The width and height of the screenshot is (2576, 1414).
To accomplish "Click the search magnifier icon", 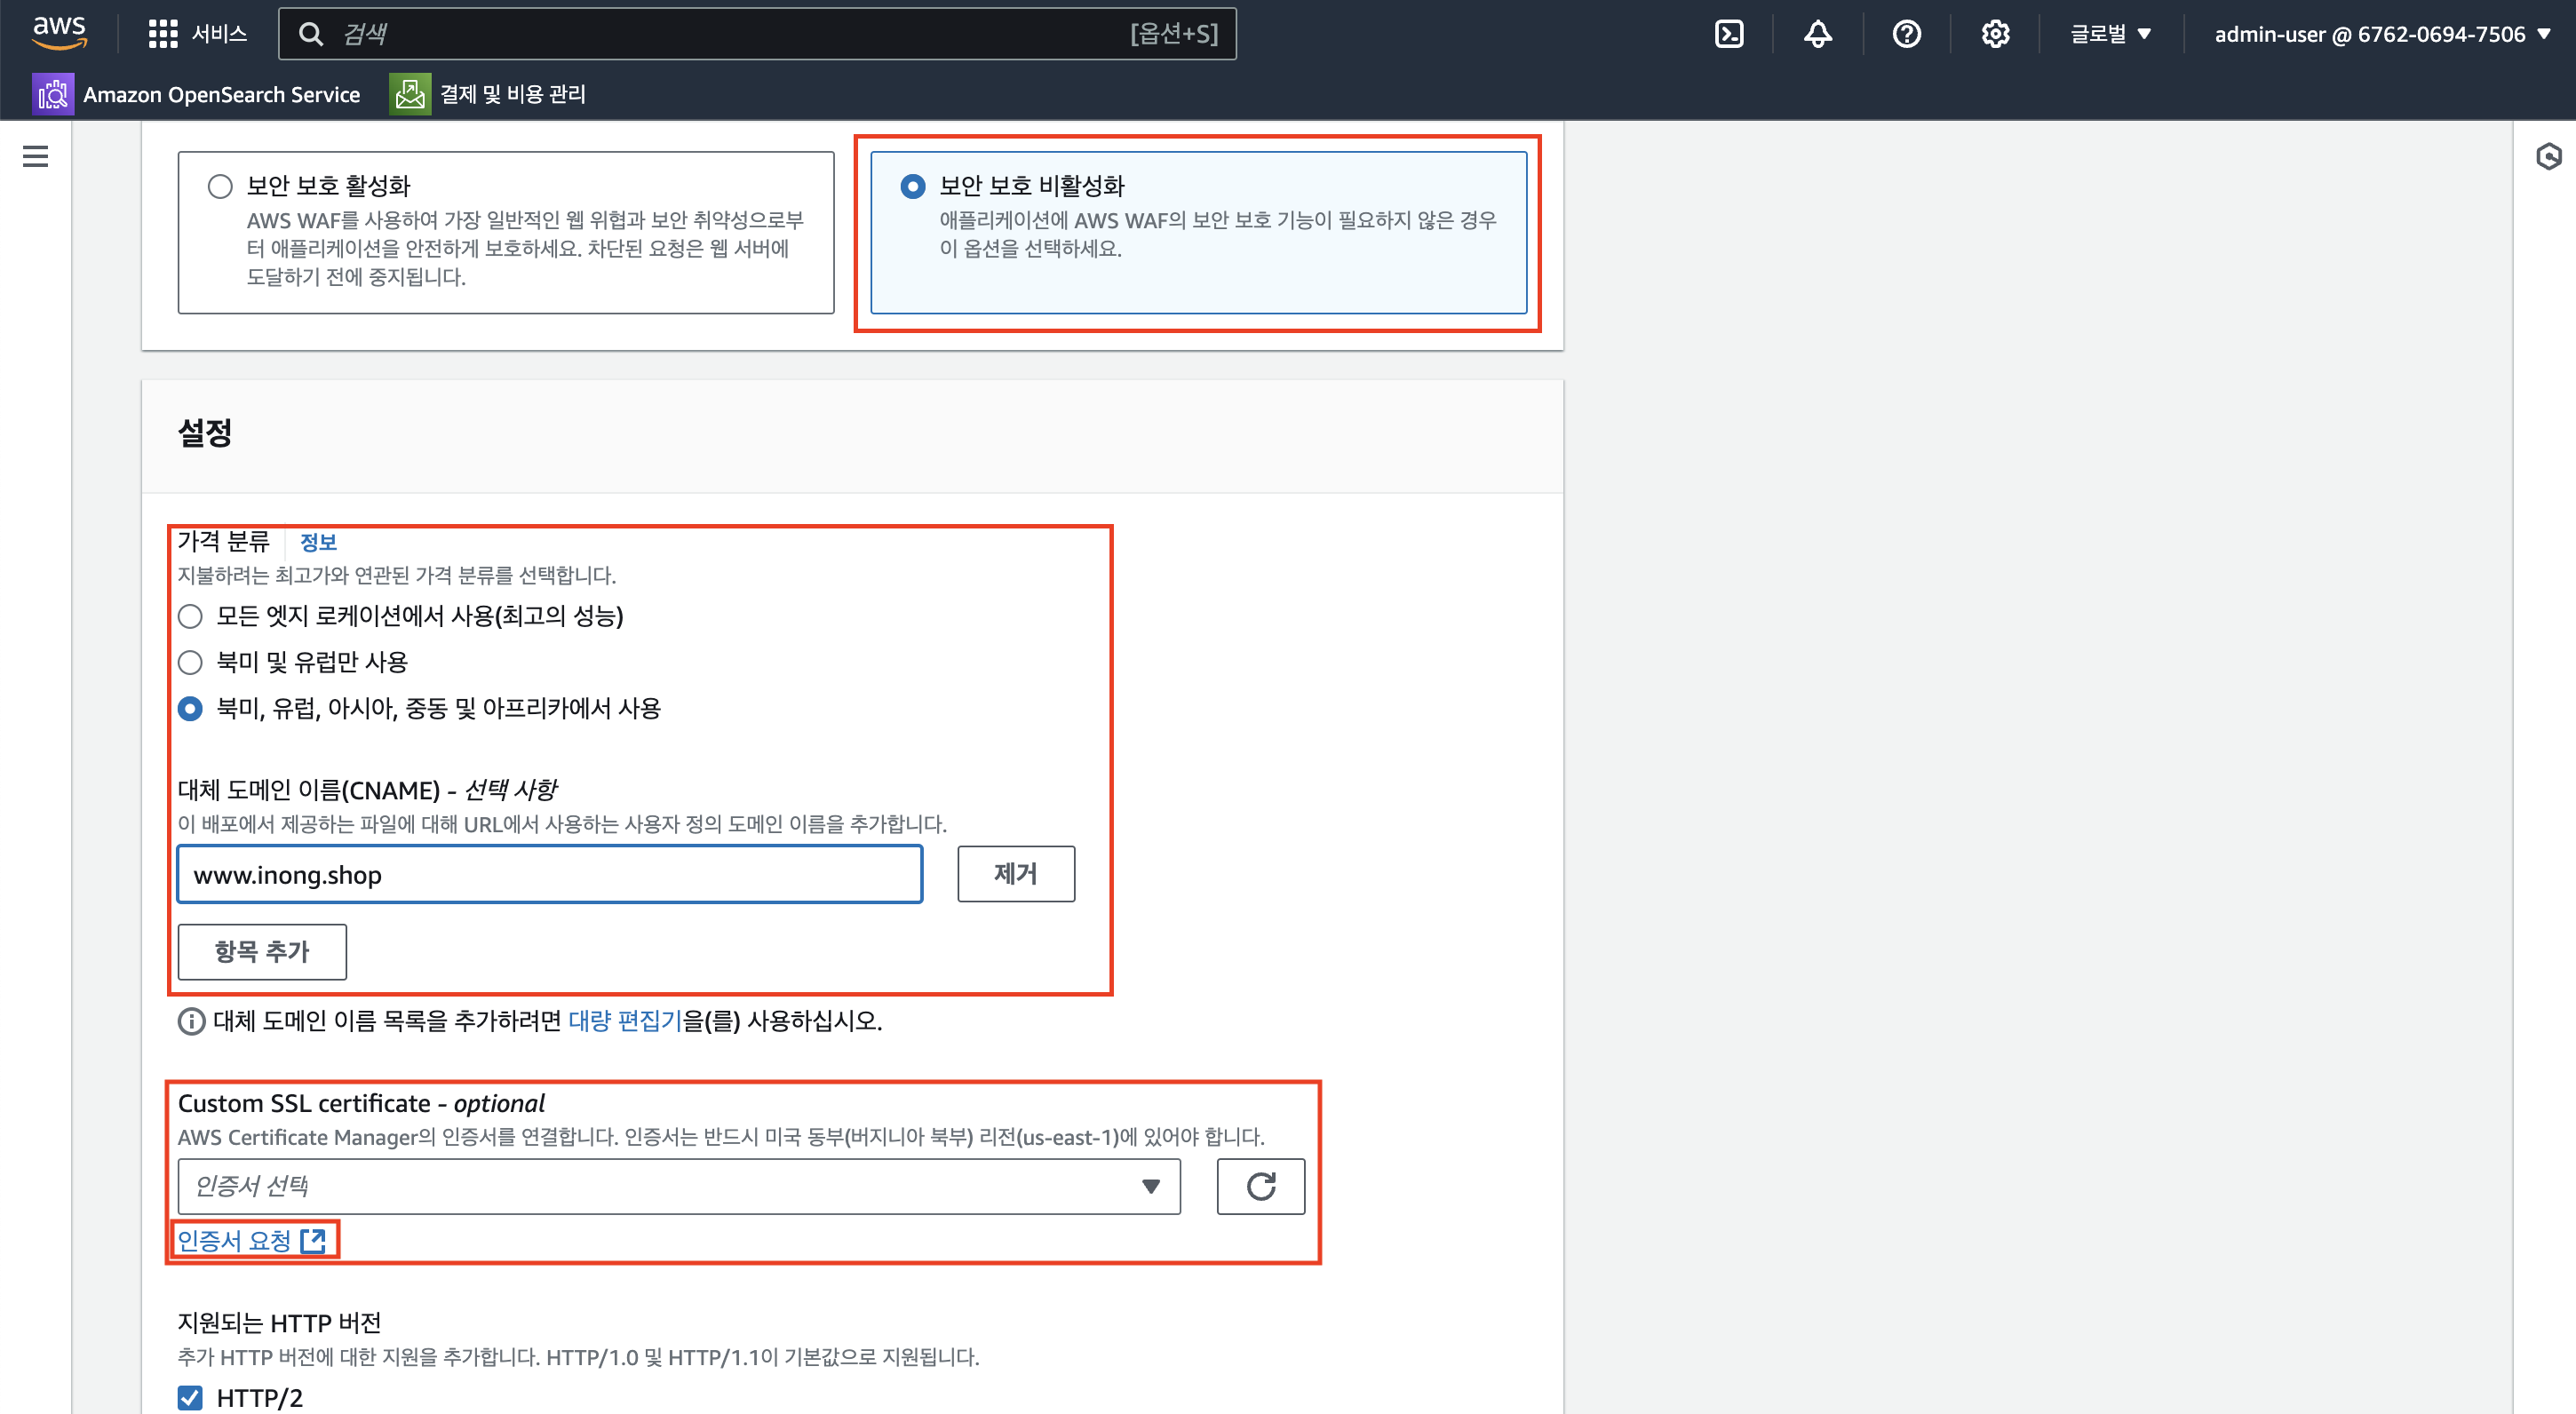I will coord(311,34).
